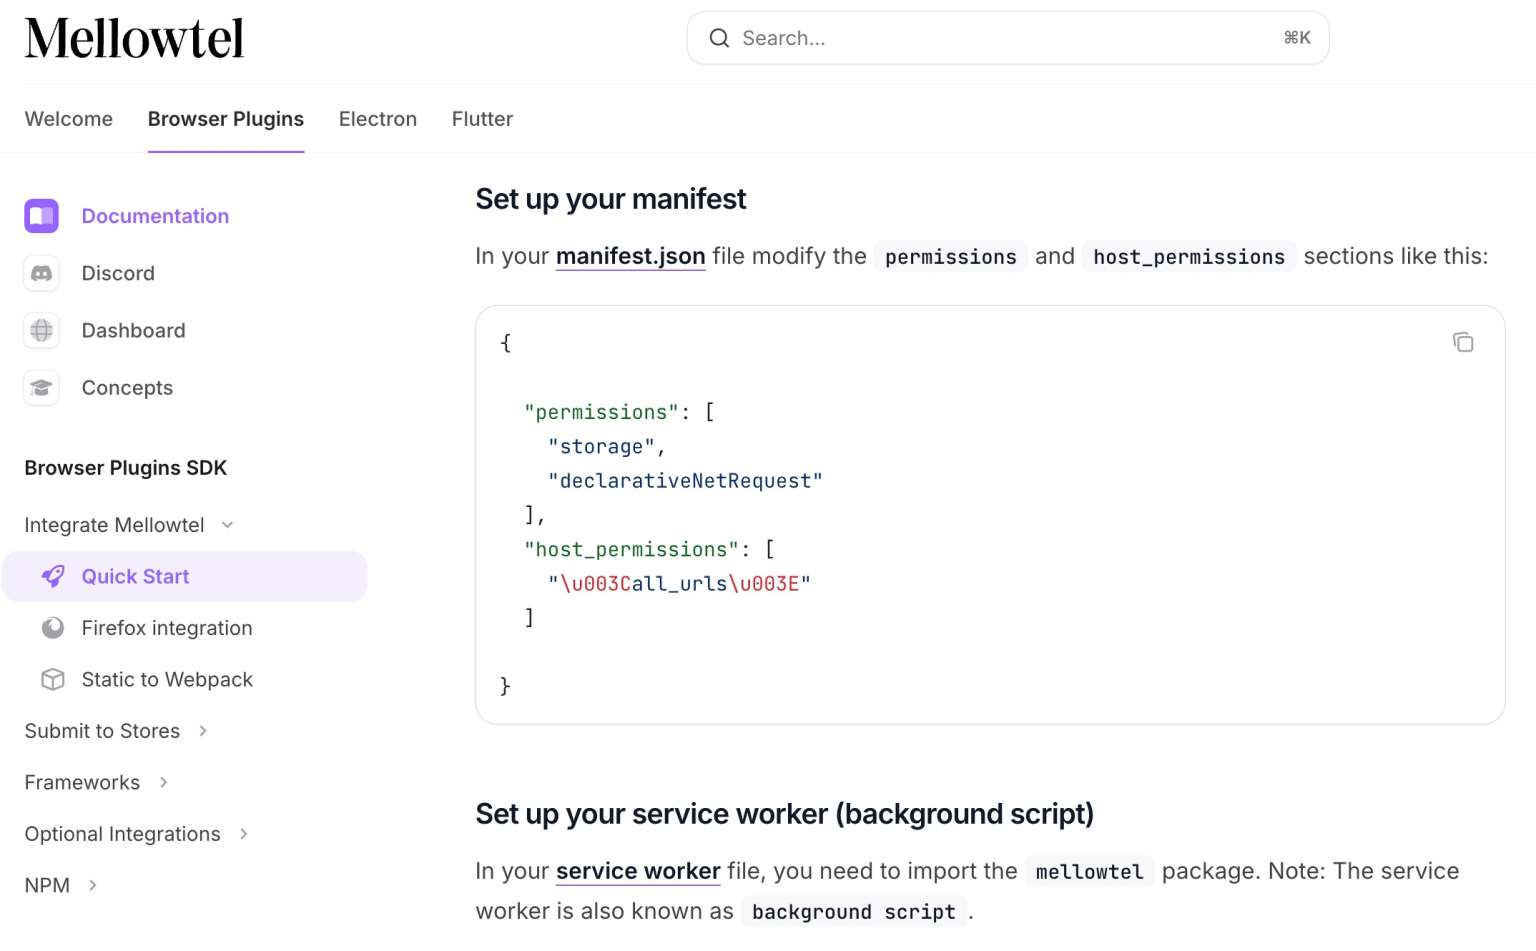Switch to the Flutter tab
This screenshot has width=1536, height=951.
point(482,119)
